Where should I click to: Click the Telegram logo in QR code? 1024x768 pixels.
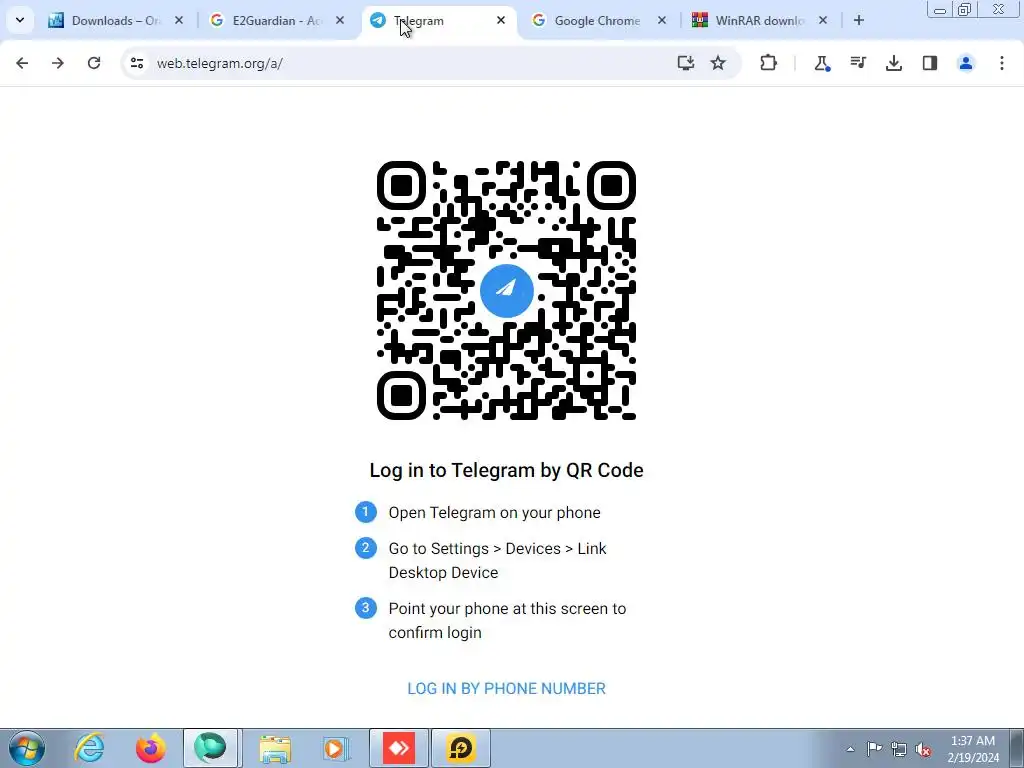507,291
